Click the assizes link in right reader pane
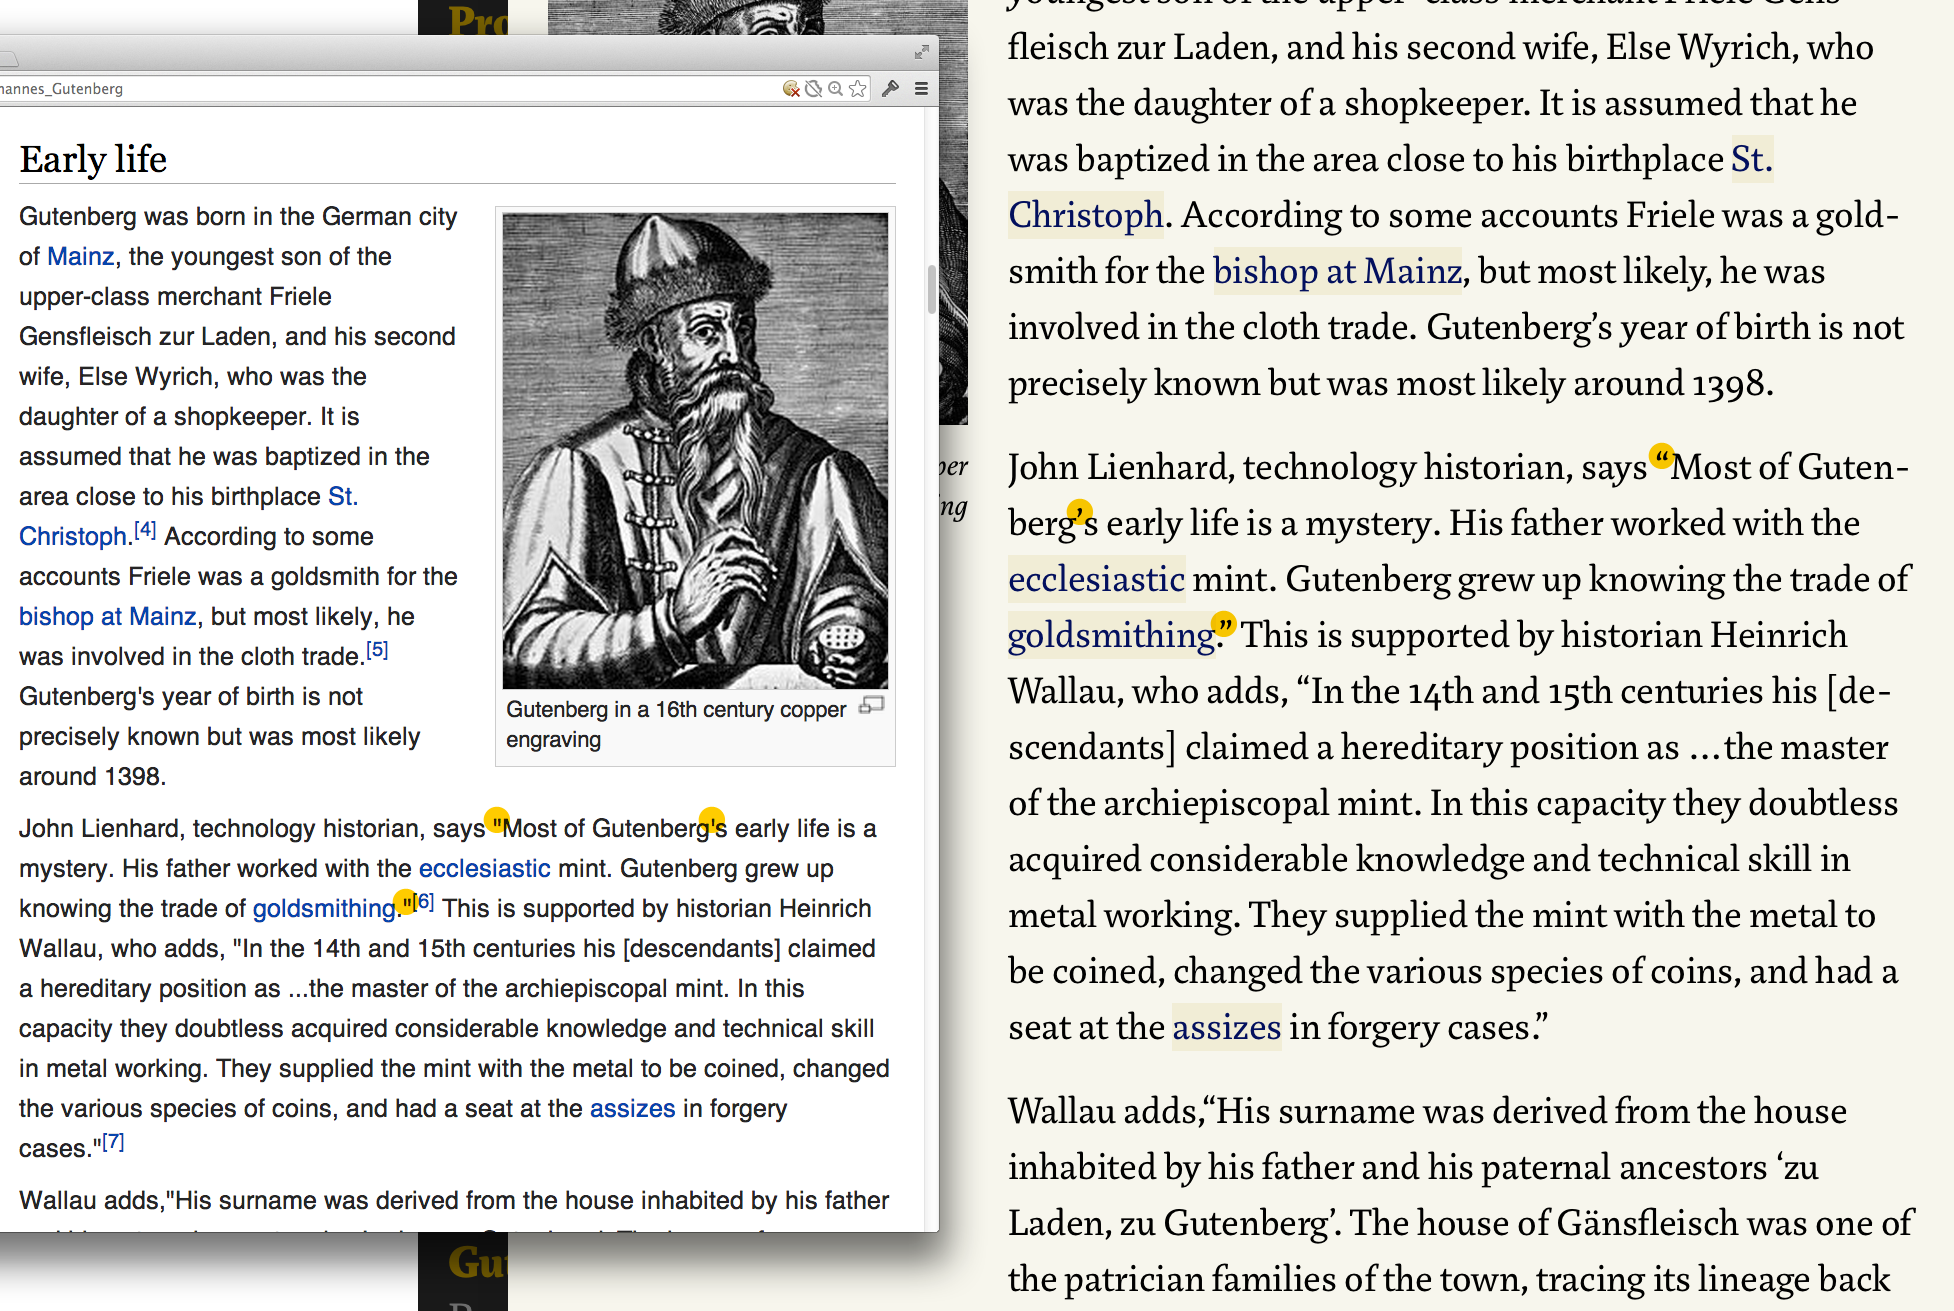This screenshot has height=1311, width=1954. tap(1226, 1028)
